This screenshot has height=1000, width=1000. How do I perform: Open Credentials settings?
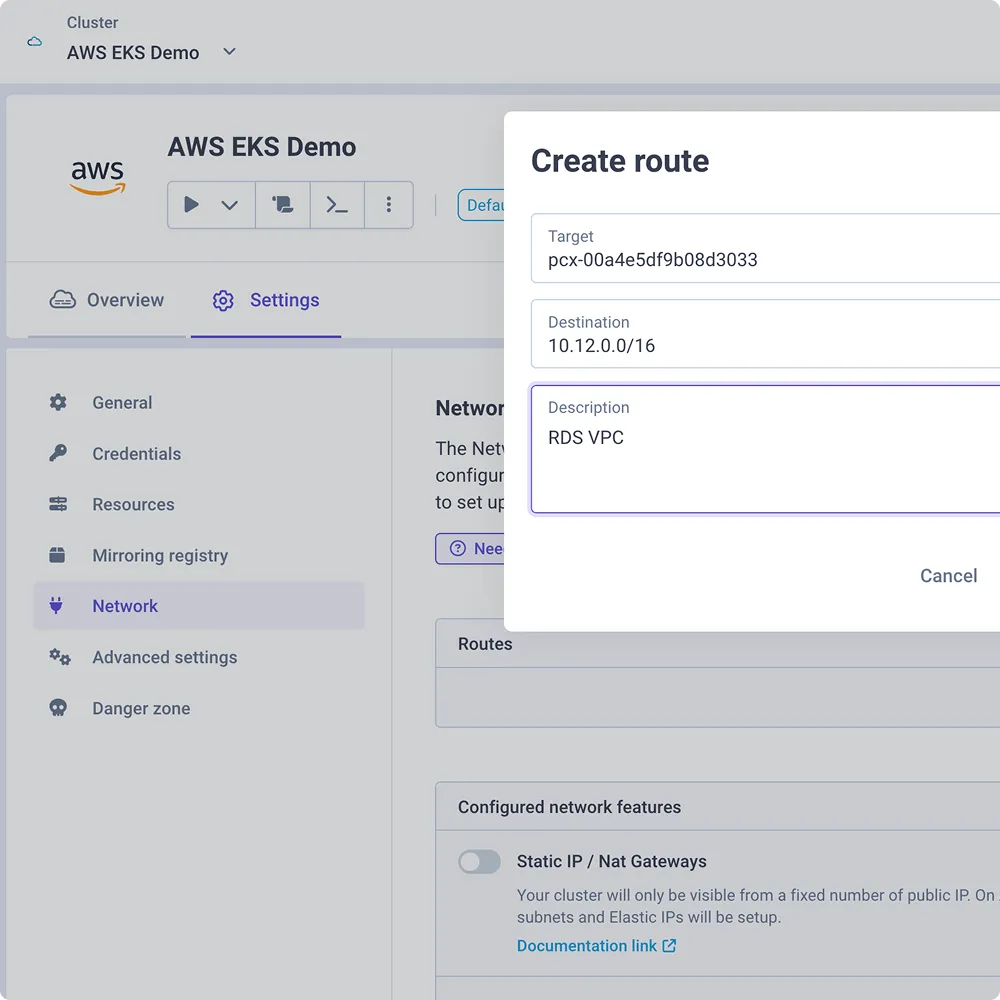[x=199, y=453]
